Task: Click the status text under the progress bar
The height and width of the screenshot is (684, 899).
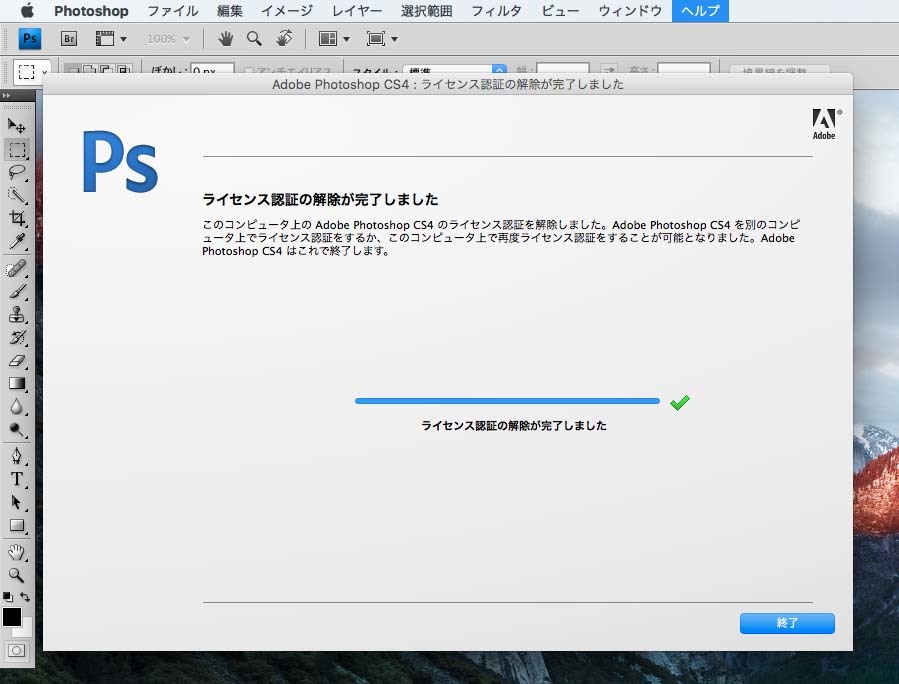Action: pos(514,425)
